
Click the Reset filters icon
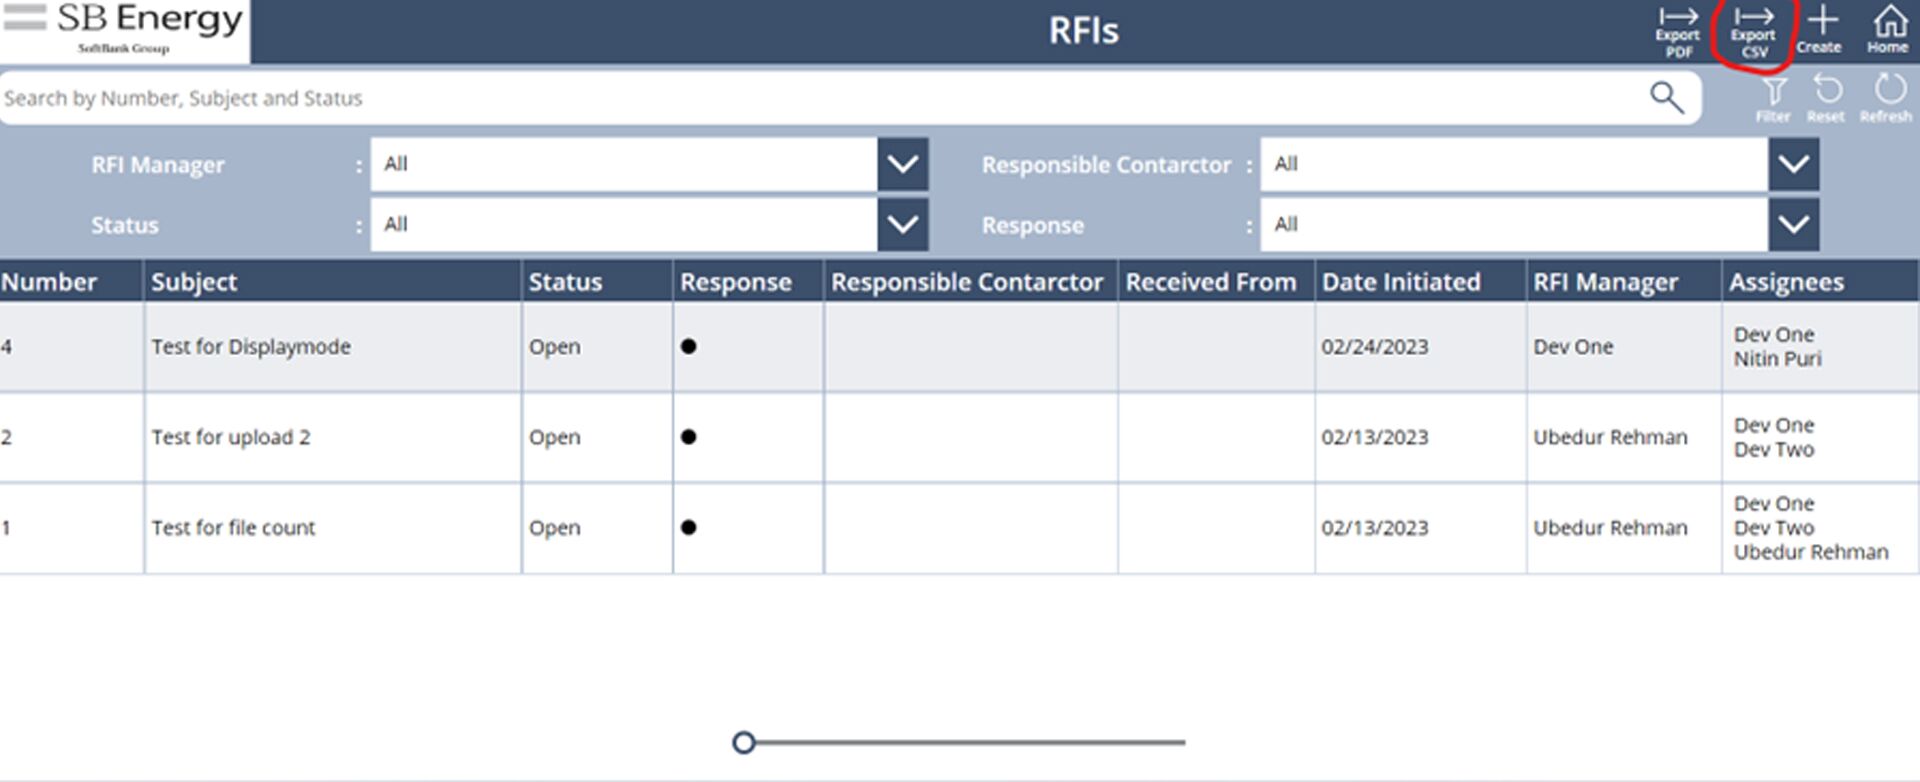click(x=1827, y=98)
